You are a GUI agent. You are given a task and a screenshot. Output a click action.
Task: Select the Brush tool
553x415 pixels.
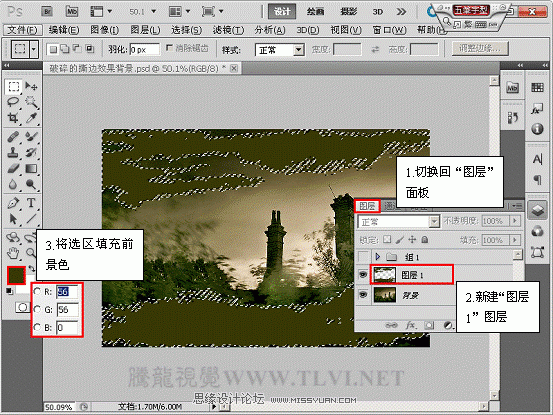[x=31, y=136]
